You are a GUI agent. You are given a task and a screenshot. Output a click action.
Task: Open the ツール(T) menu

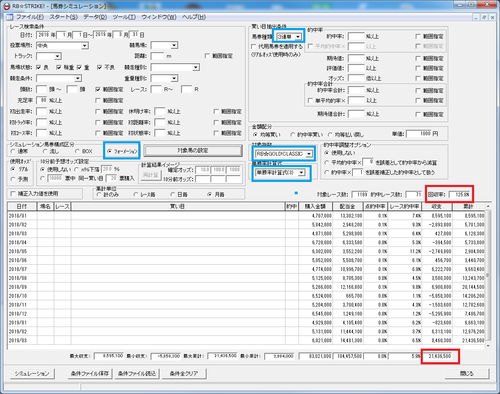pos(124,17)
